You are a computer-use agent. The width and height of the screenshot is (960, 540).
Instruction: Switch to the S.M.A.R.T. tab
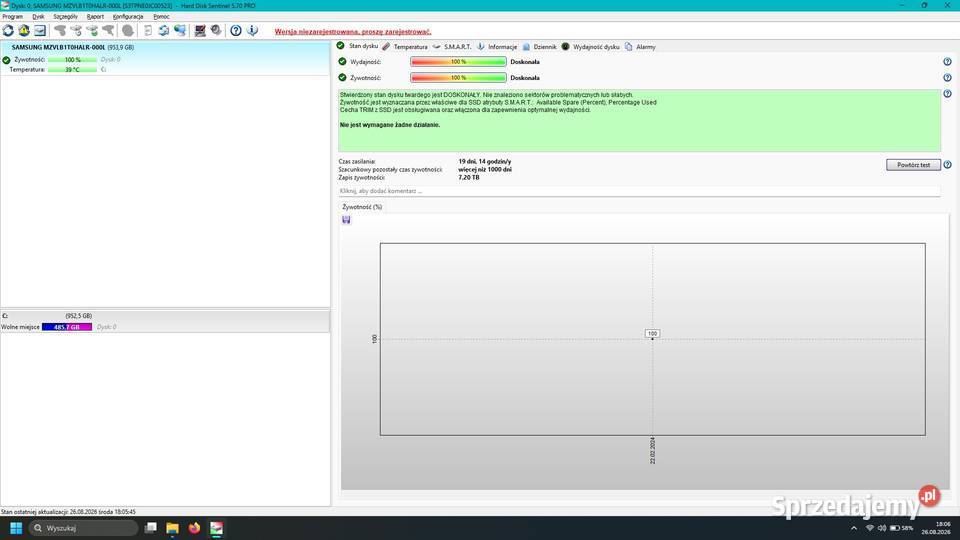[452, 47]
